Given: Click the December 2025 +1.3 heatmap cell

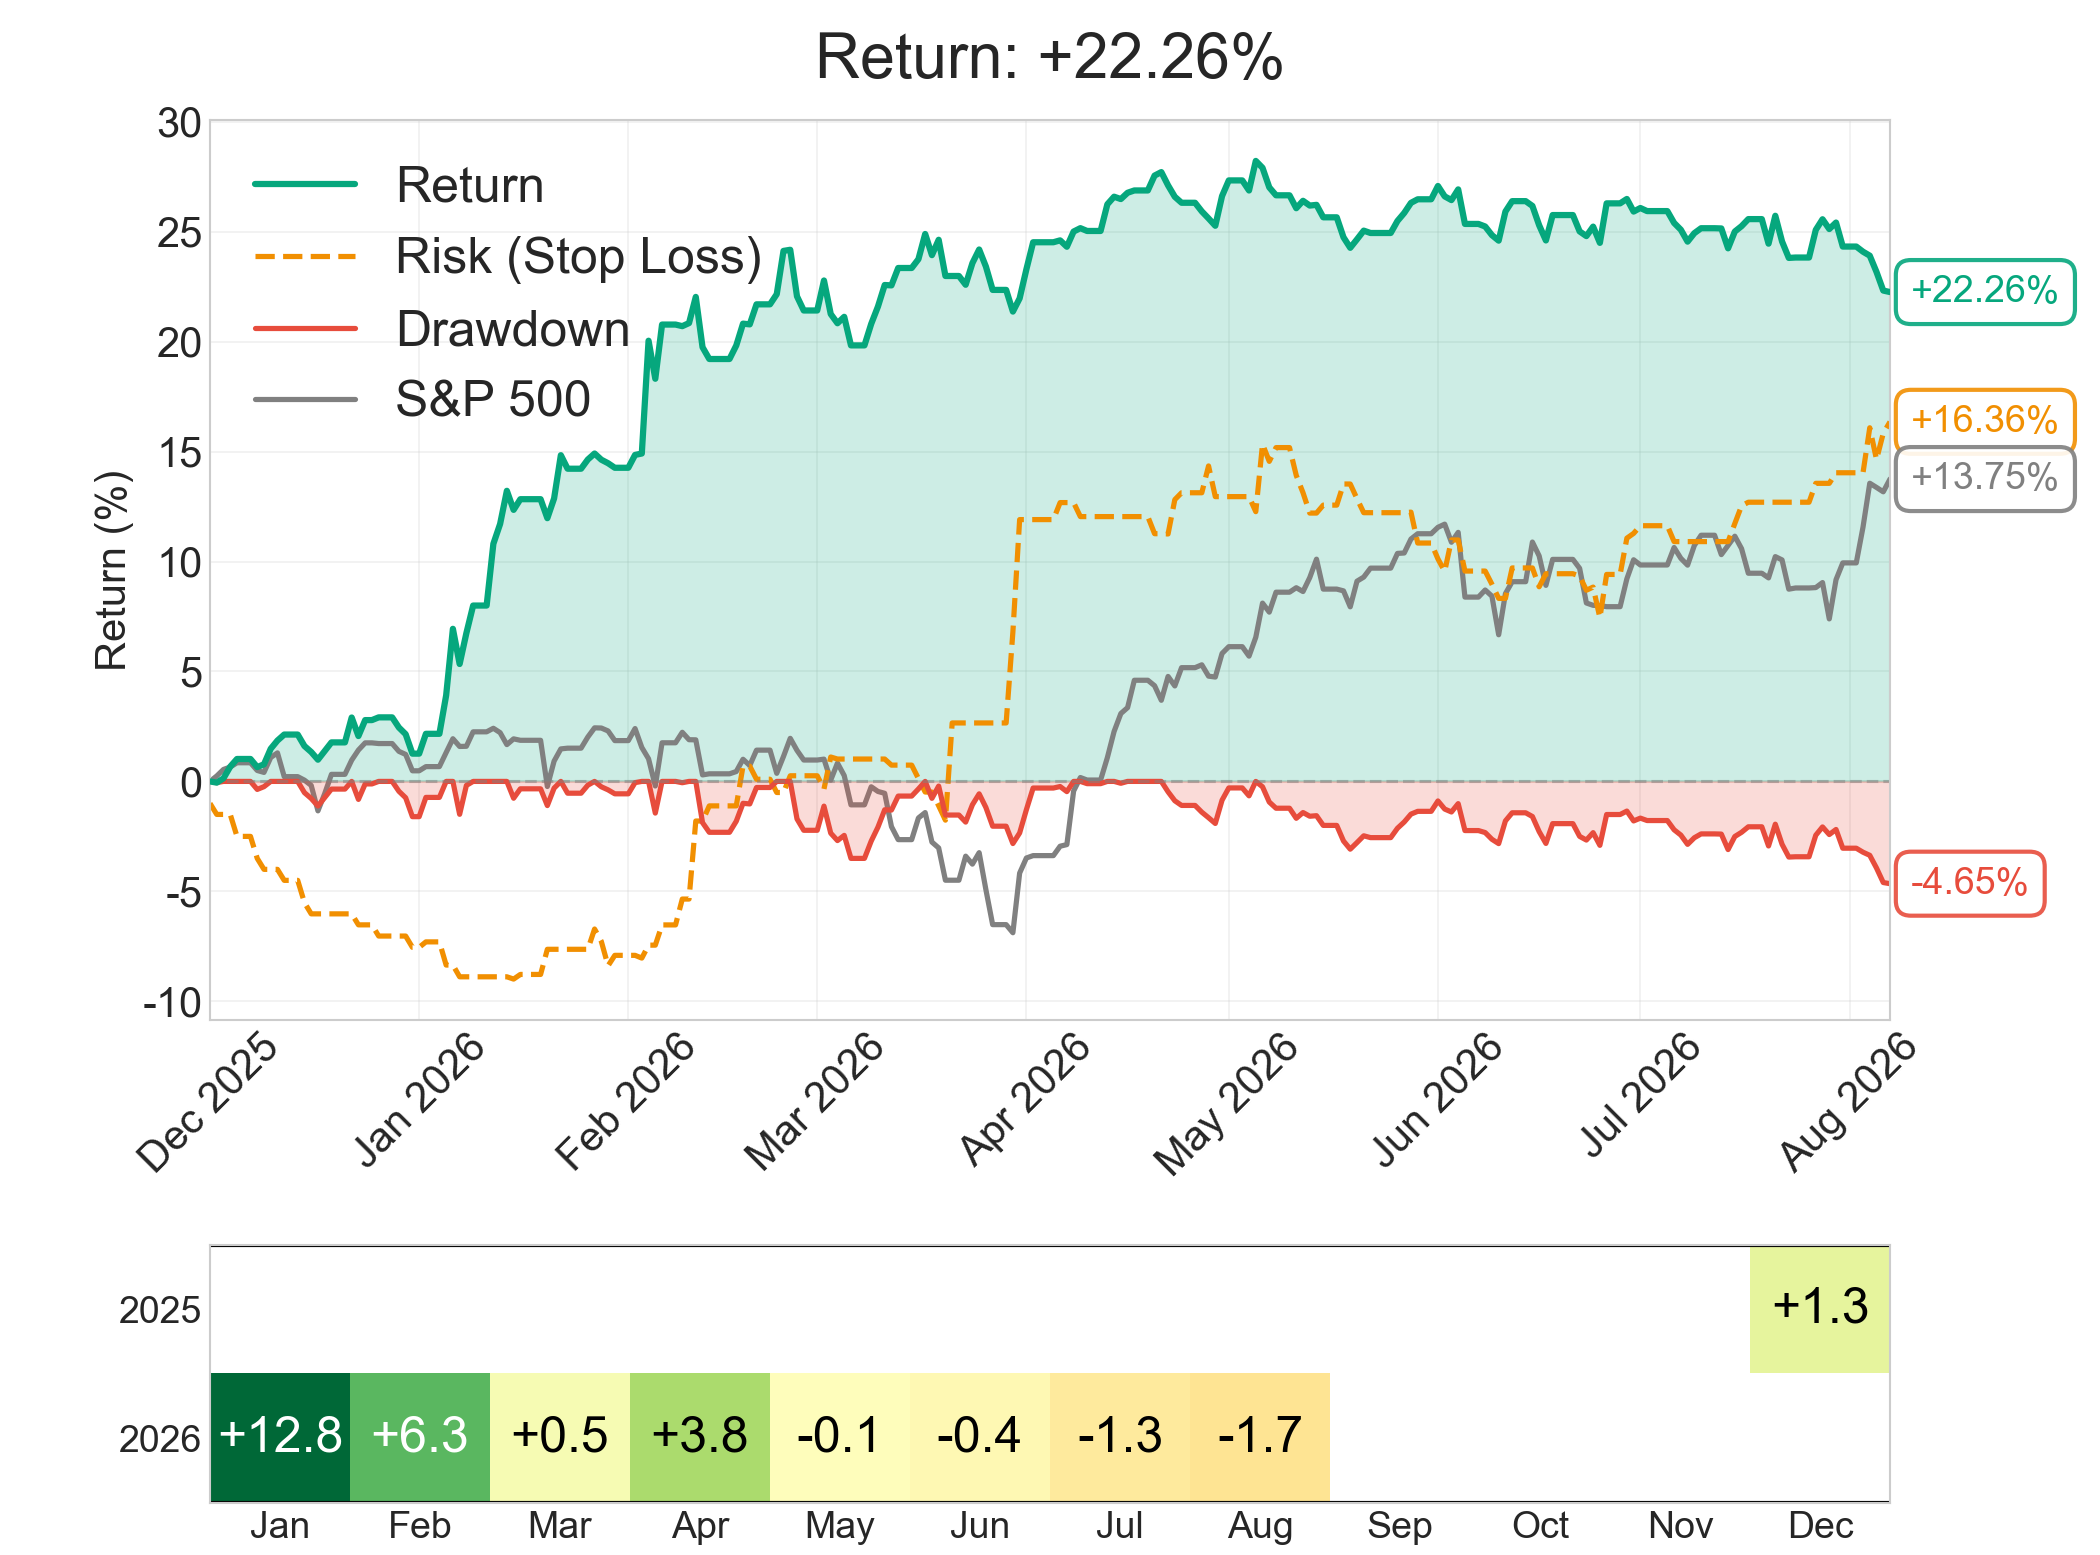Looking at the screenshot, I should (1820, 1309).
